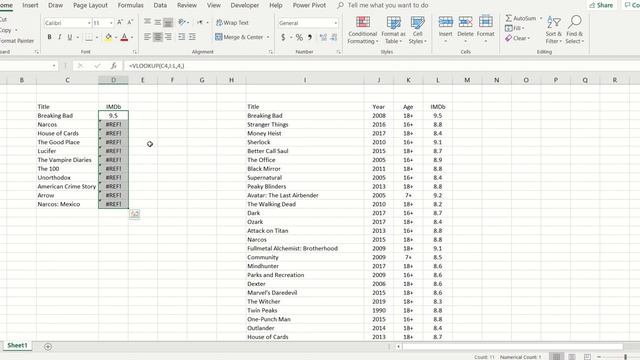The image size is (640, 360).
Task: Toggle Italic formatting
Action: (x=60, y=37)
